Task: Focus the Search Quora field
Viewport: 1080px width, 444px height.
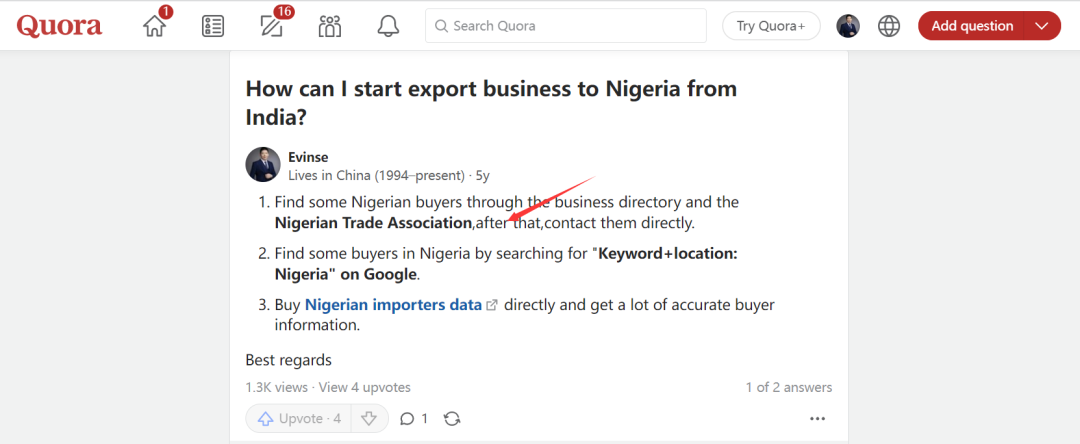Action: click(565, 26)
